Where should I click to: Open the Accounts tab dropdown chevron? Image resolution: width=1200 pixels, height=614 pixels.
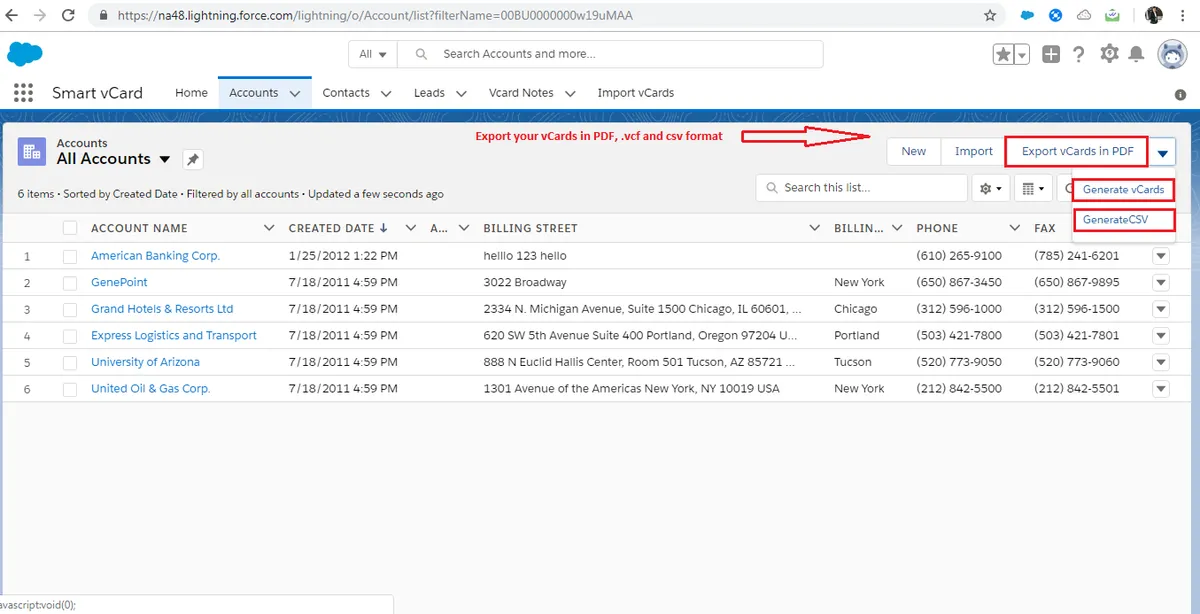(x=295, y=93)
